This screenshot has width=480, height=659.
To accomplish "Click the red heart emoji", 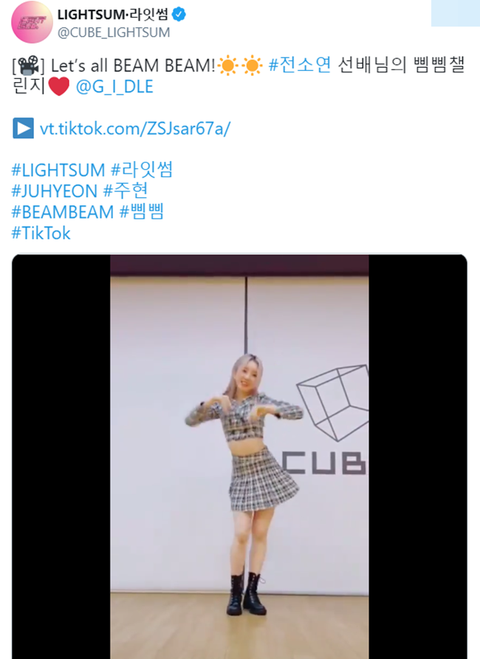I will pos(59,87).
